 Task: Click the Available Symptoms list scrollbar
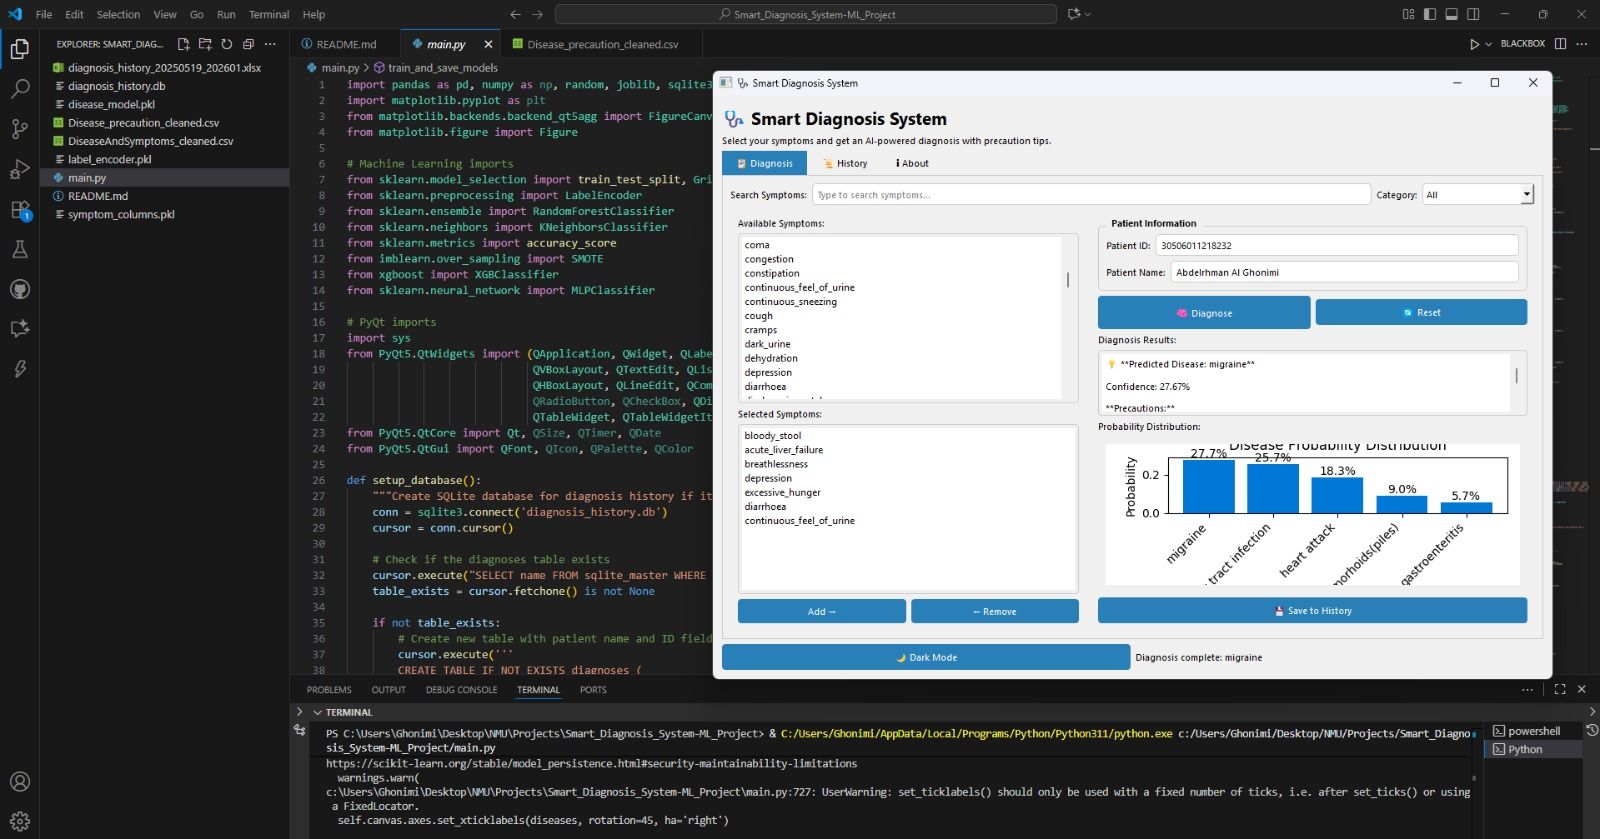tap(1067, 281)
